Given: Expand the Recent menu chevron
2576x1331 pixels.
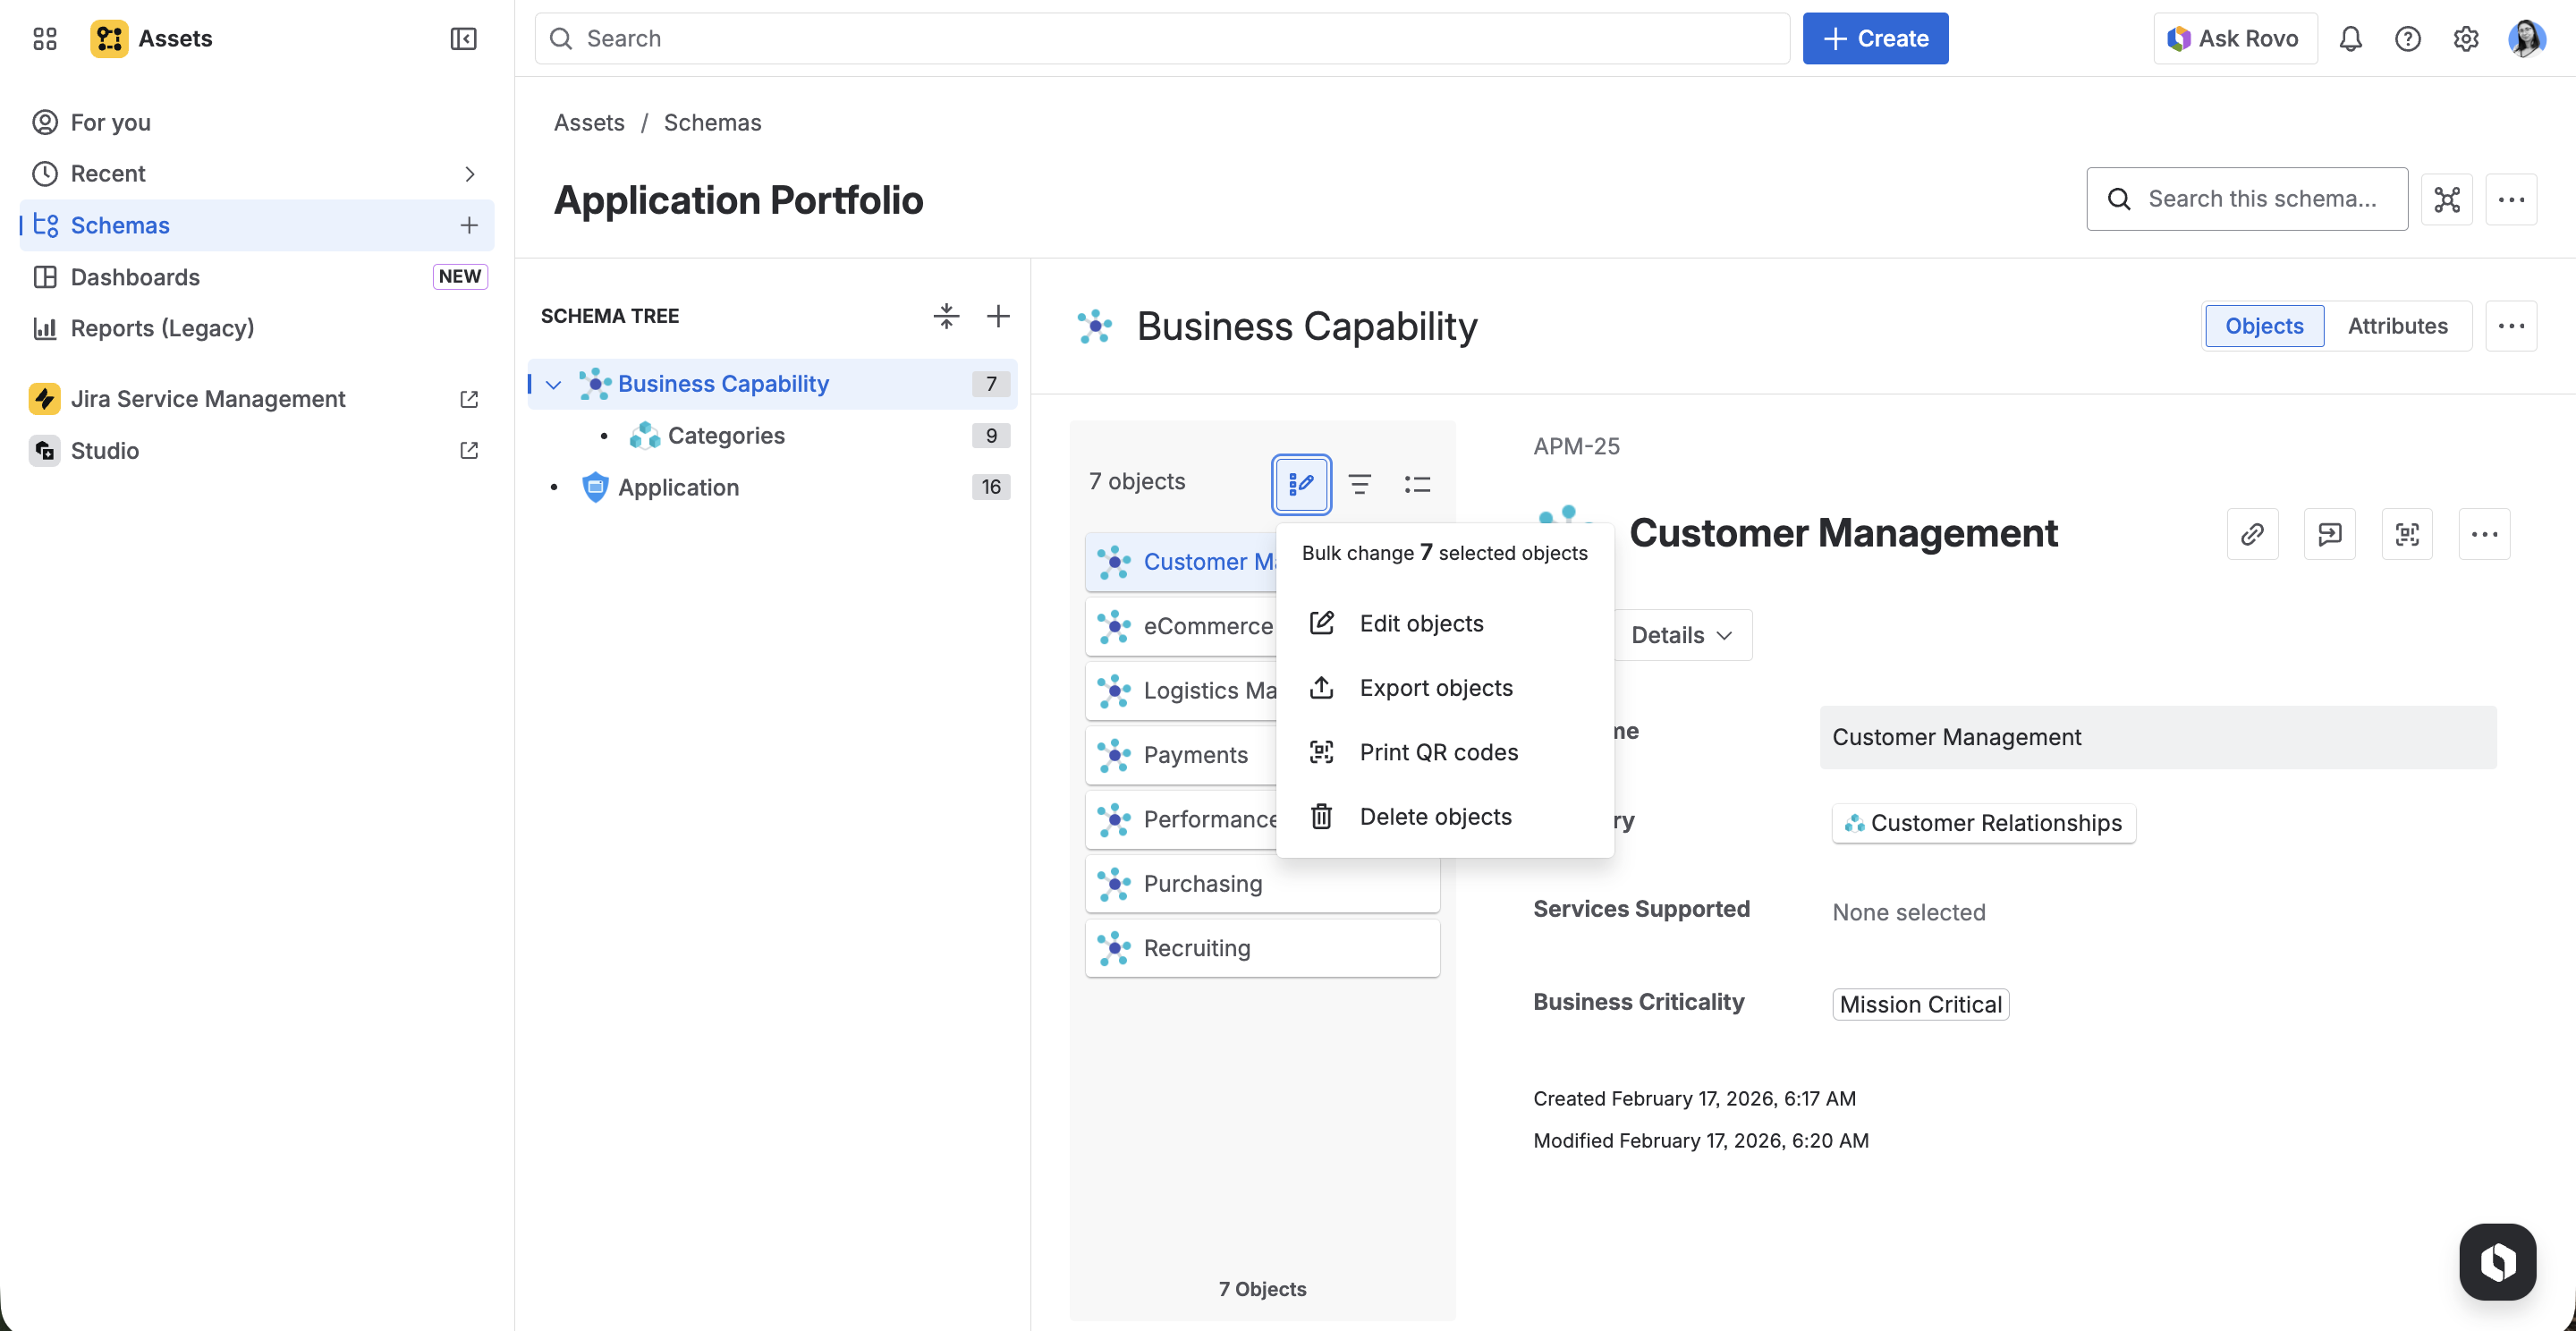Looking at the screenshot, I should pyautogui.click(x=469, y=174).
